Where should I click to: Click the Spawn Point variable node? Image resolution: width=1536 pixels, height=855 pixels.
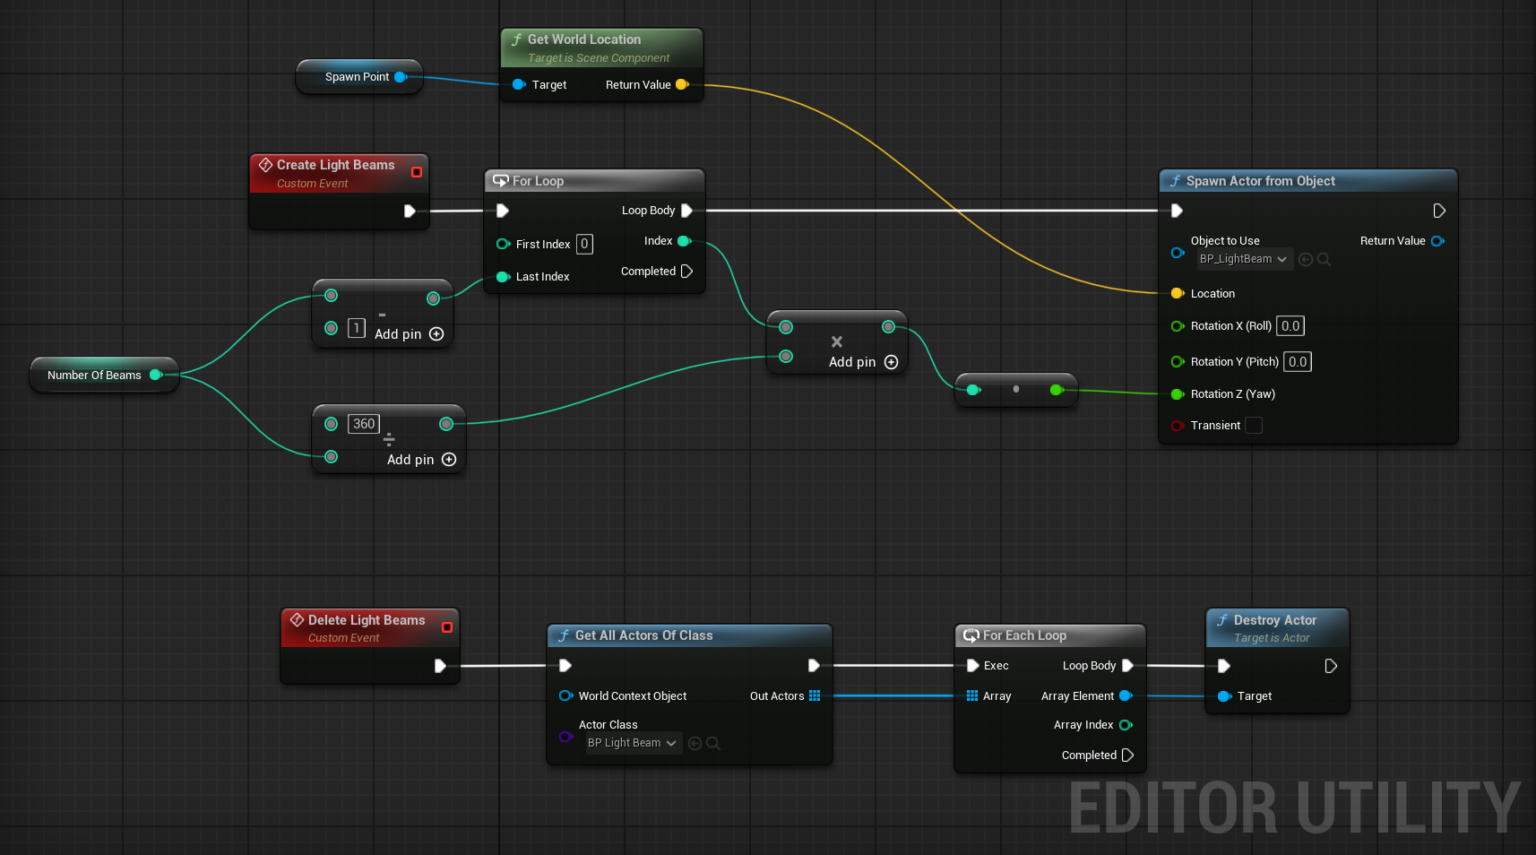[357, 76]
